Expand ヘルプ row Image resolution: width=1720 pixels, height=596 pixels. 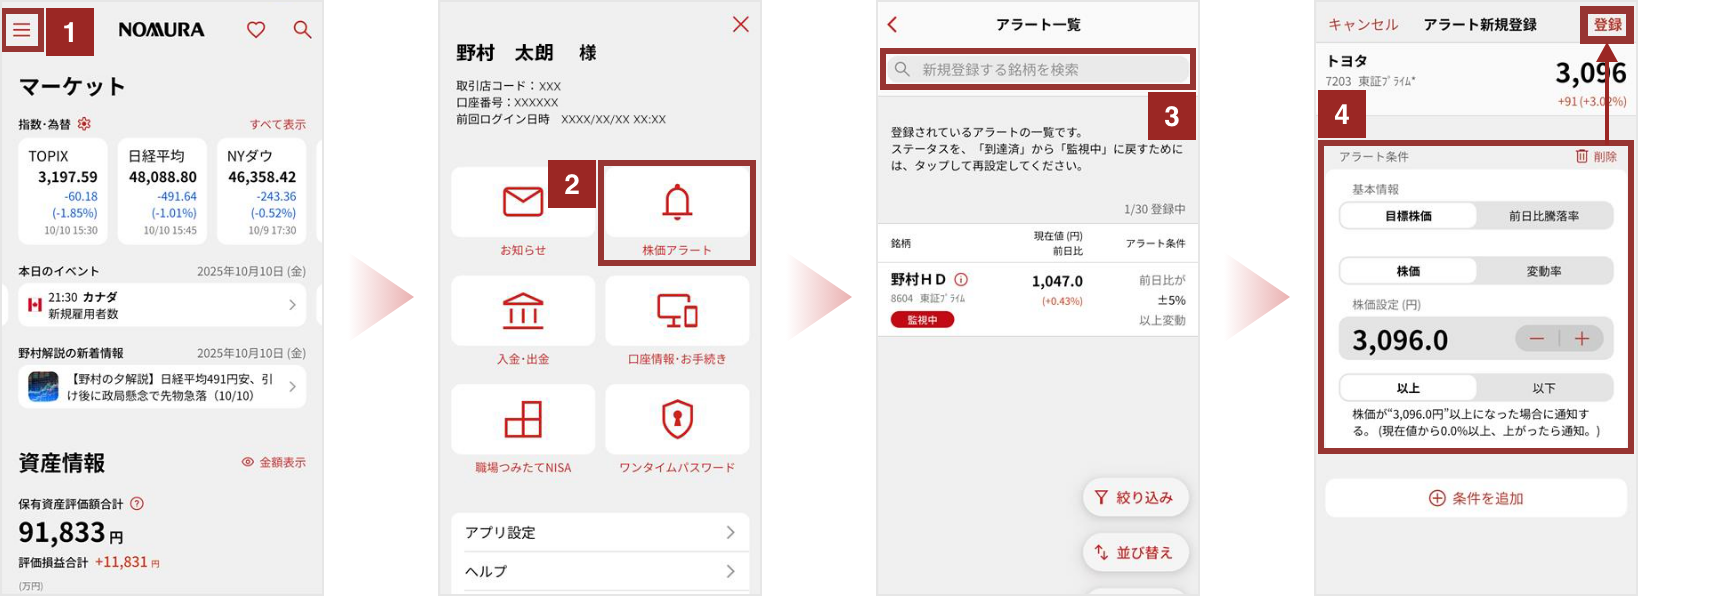click(600, 571)
